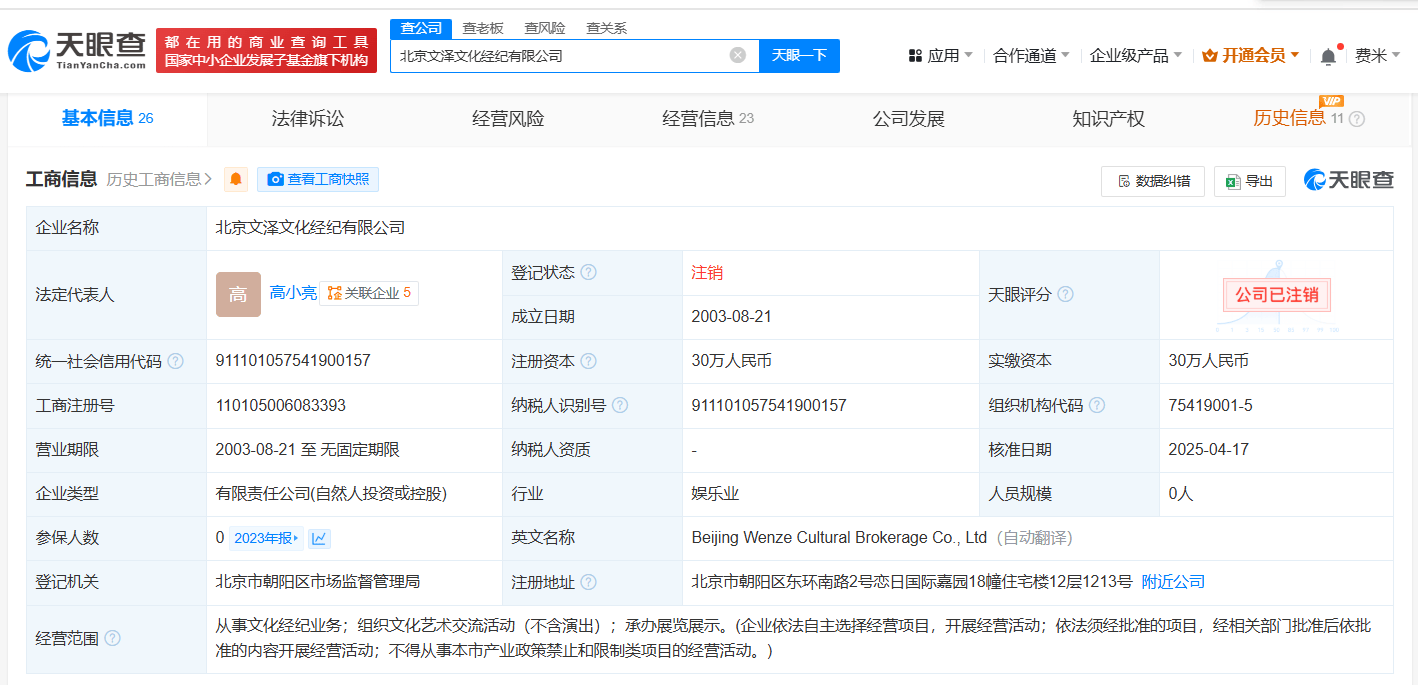Switch to the 法律诉讼 tab
The height and width of the screenshot is (685, 1418).
pos(308,119)
